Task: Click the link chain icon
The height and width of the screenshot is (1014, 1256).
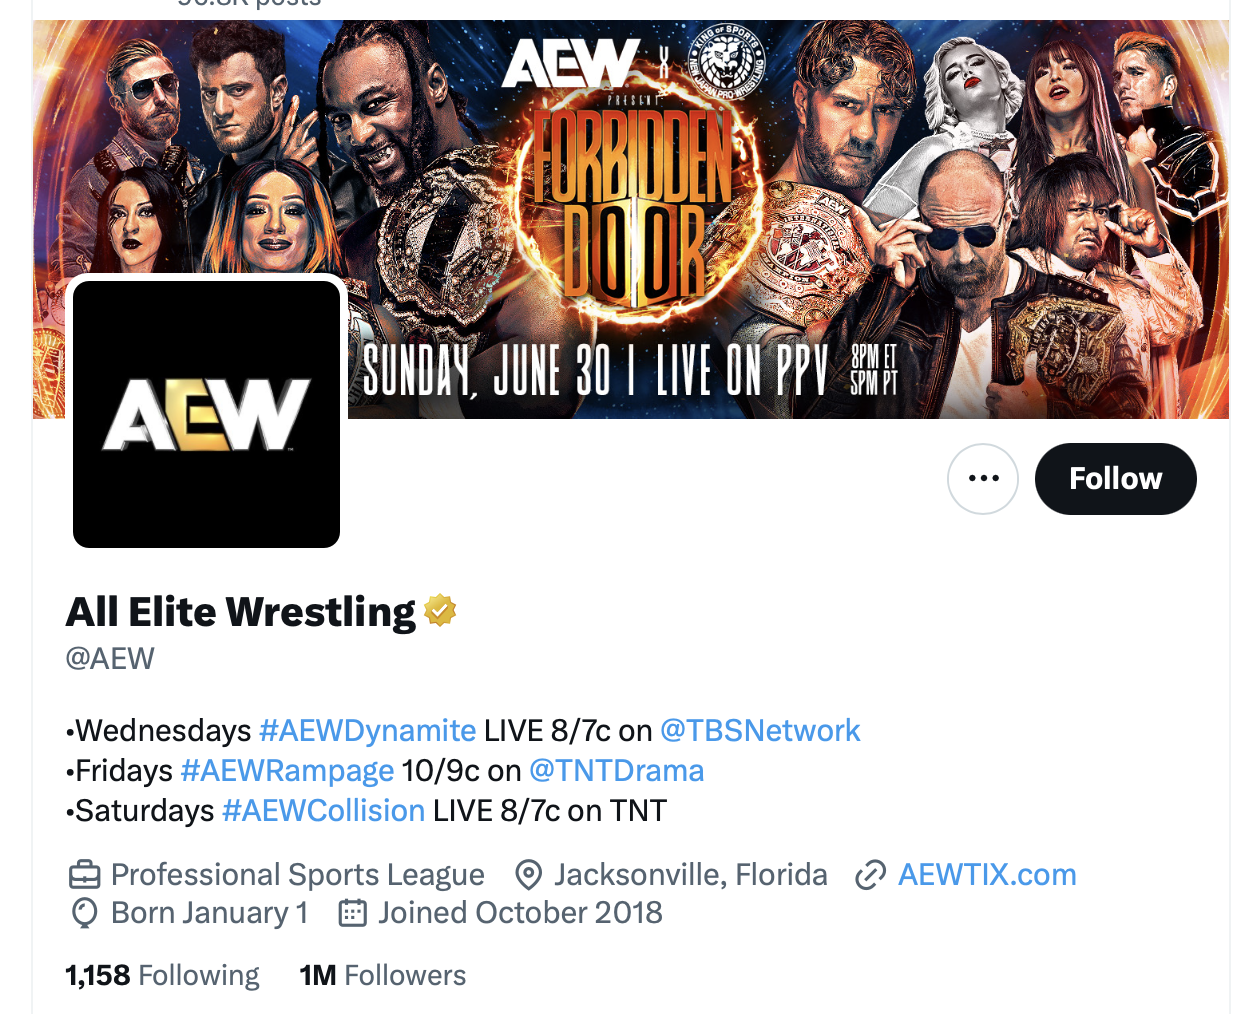Action: [871, 876]
